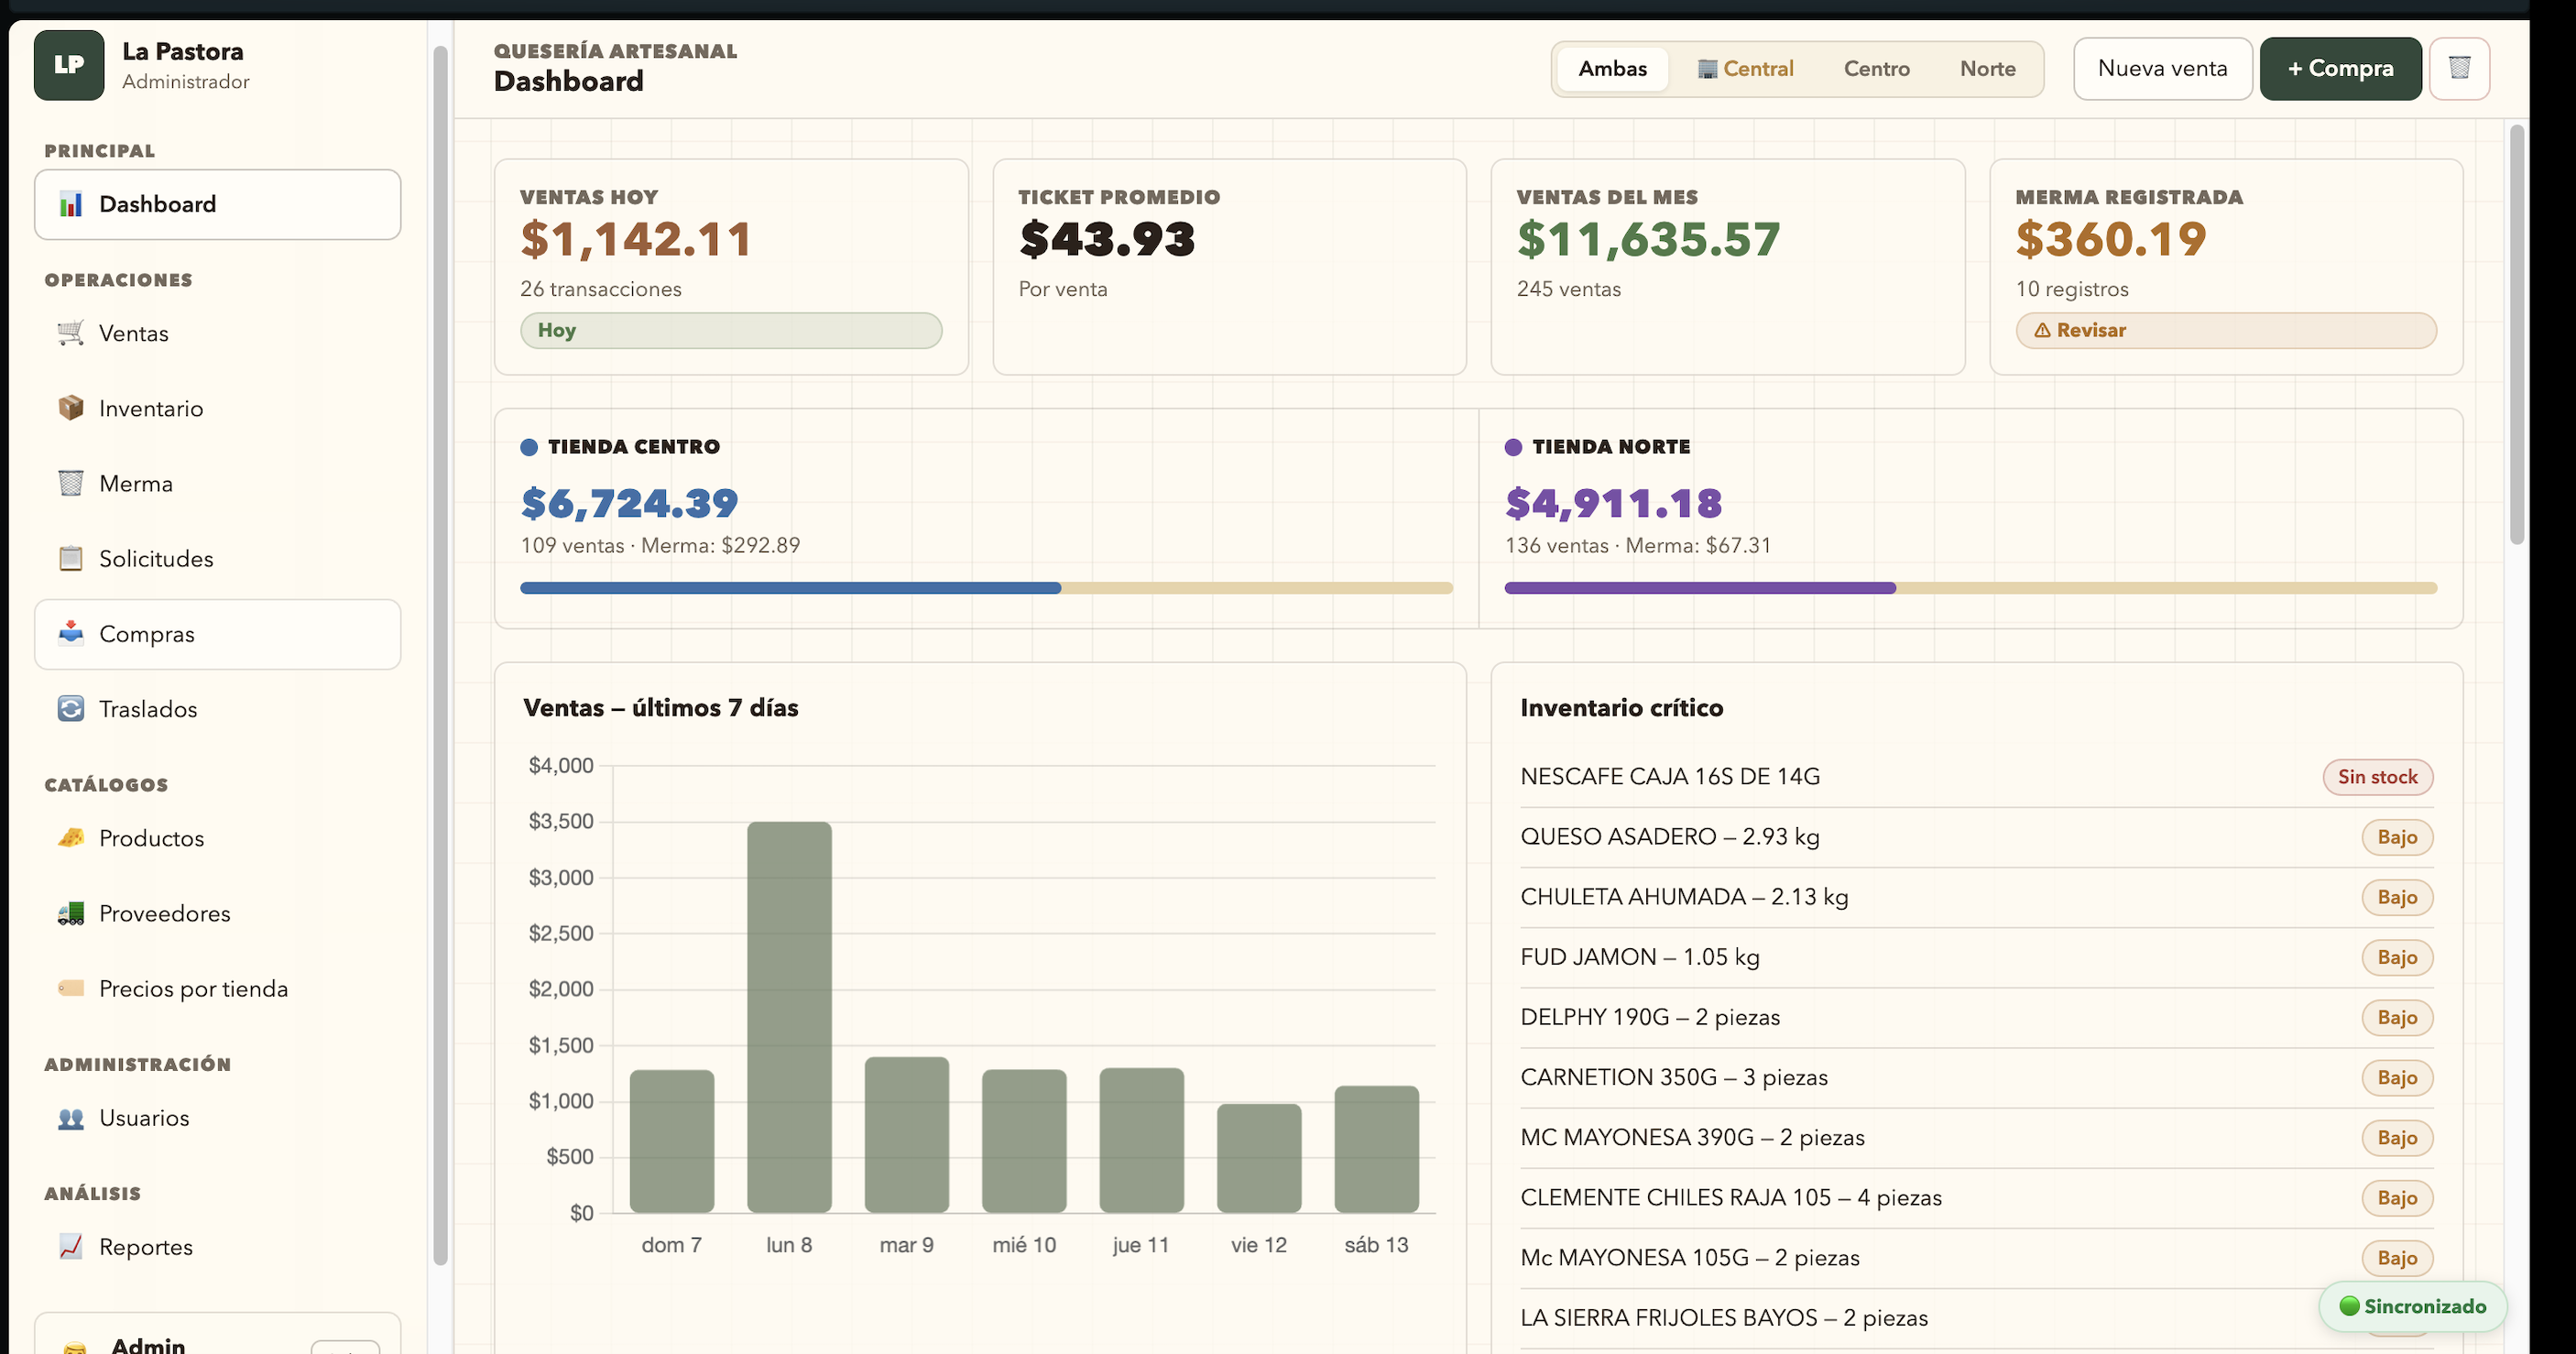
Task: Click the Merma trash bin sidebar icon
Action: click(70, 483)
